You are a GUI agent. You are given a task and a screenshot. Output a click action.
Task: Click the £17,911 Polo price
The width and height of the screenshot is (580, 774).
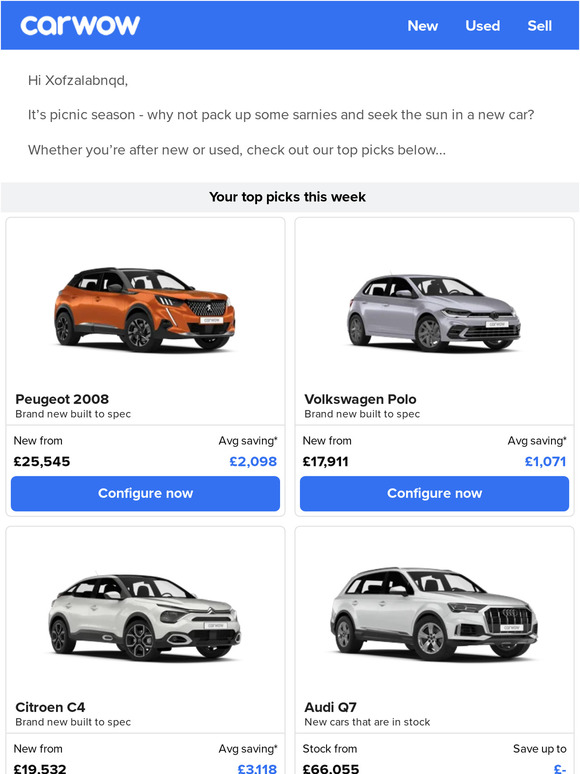tap(326, 462)
